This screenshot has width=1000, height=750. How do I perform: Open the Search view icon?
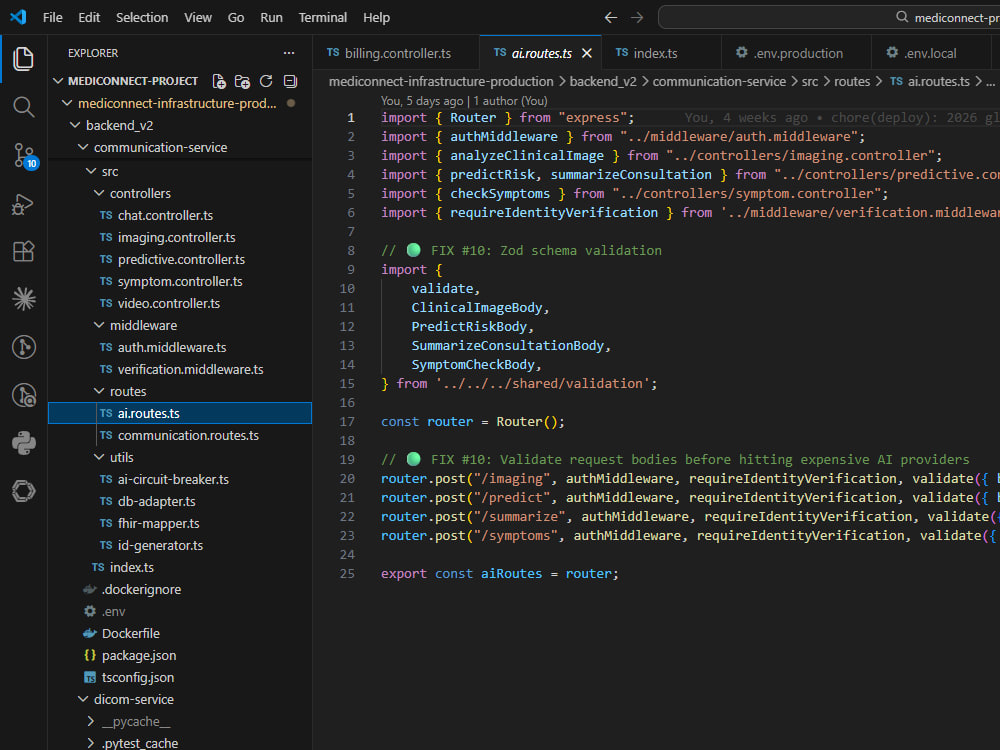click(x=24, y=107)
